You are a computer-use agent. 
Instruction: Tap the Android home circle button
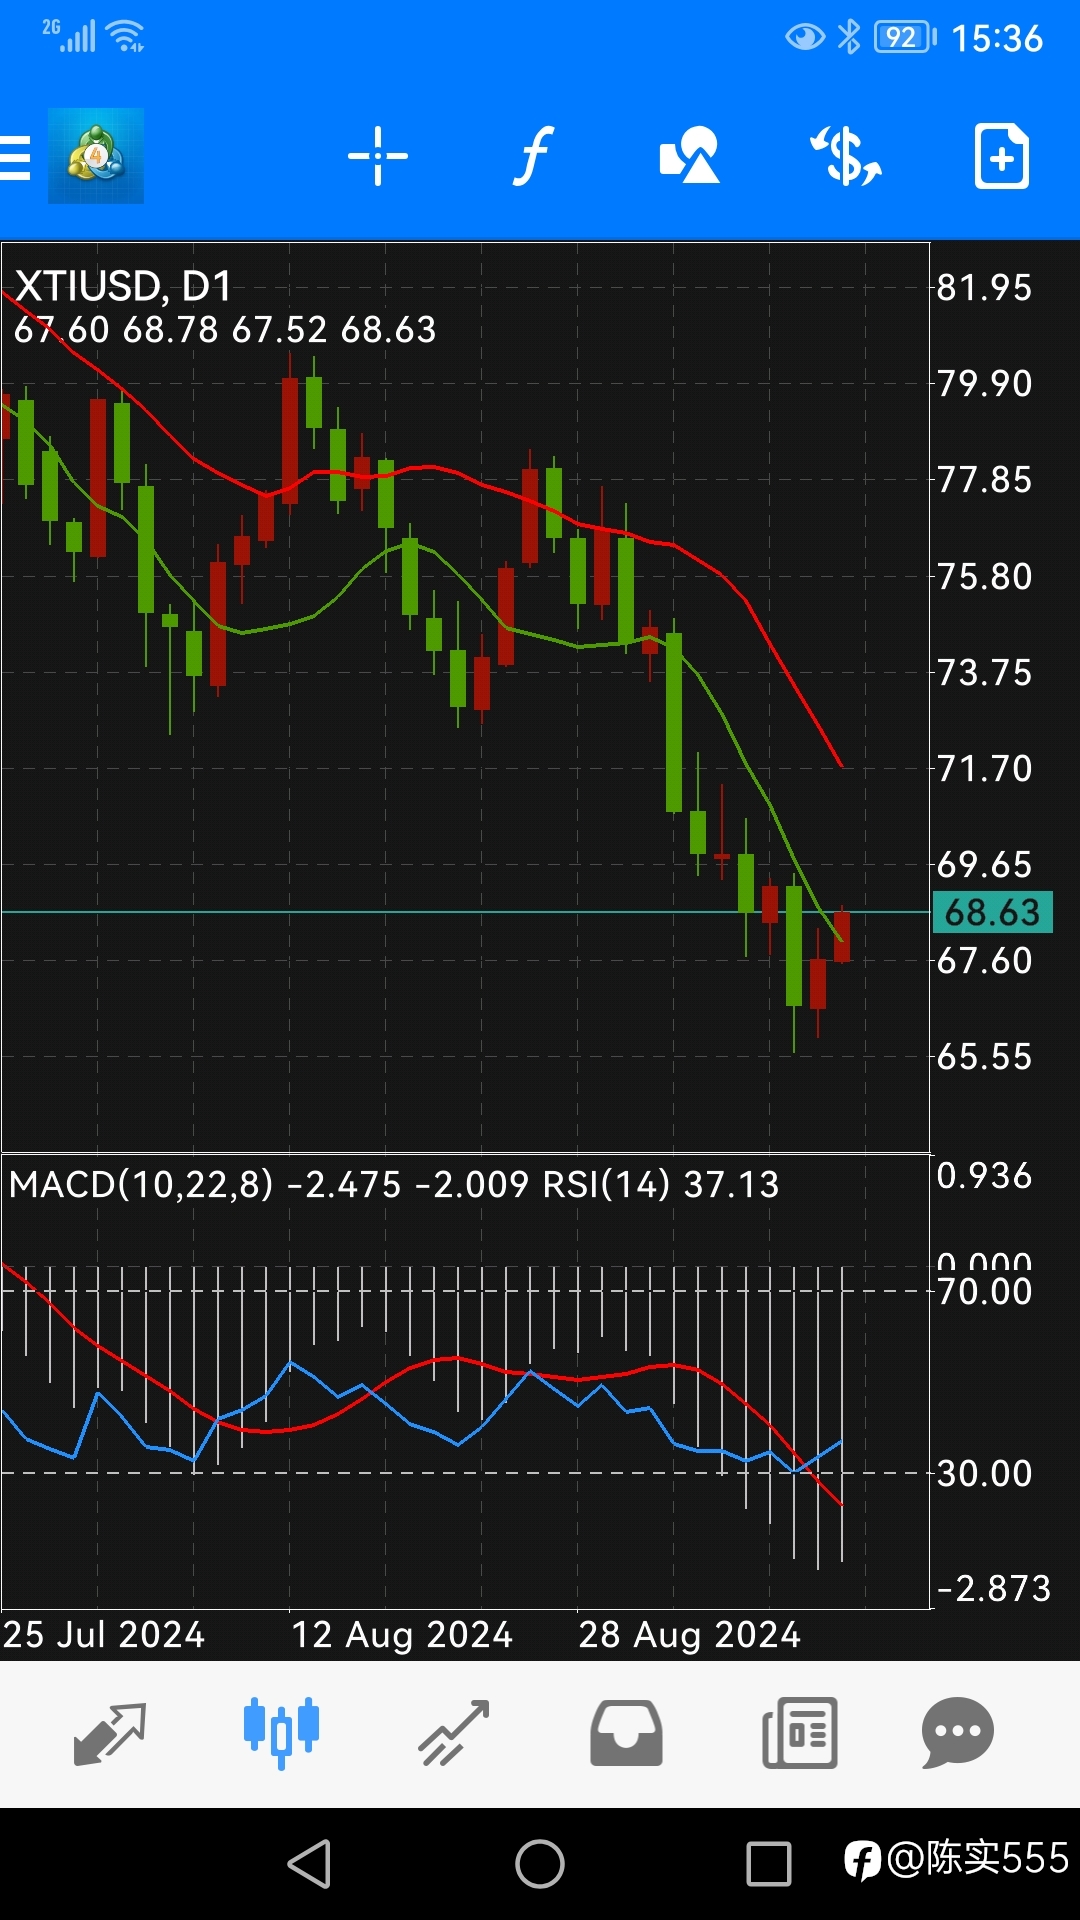pos(540,1864)
